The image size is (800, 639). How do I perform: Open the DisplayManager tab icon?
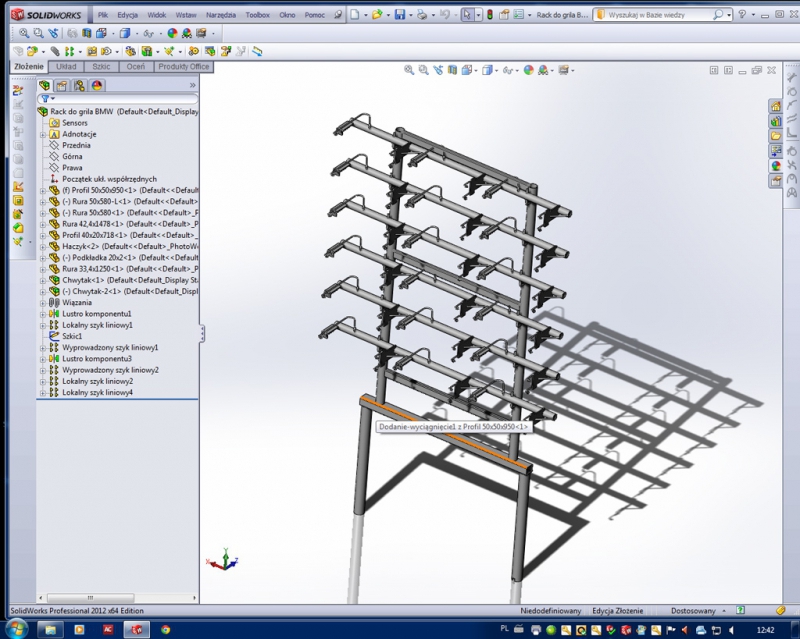pyautogui.click(x=97, y=86)
